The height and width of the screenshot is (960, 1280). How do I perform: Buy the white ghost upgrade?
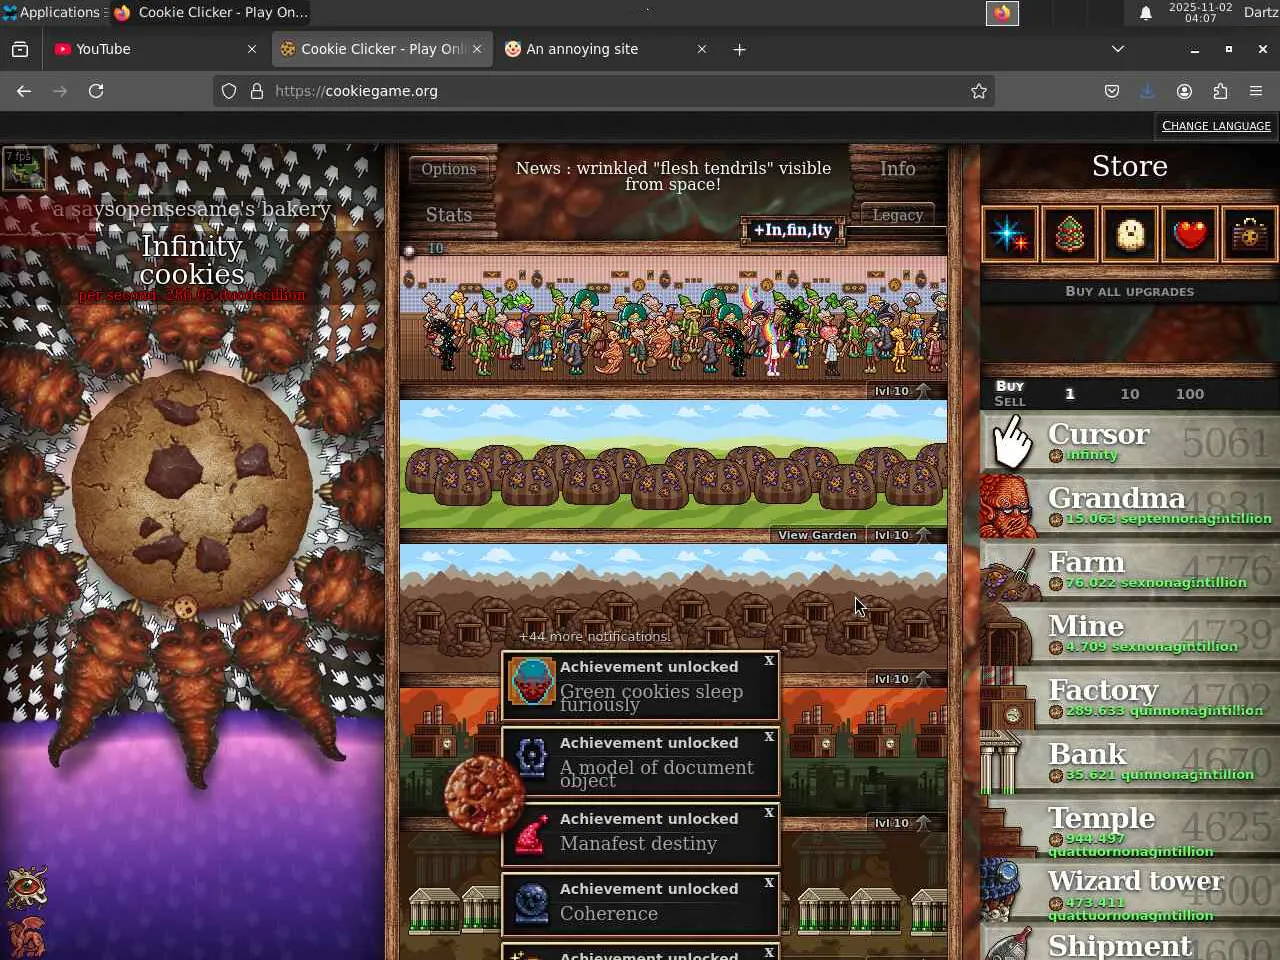[x=1130, y=234]
